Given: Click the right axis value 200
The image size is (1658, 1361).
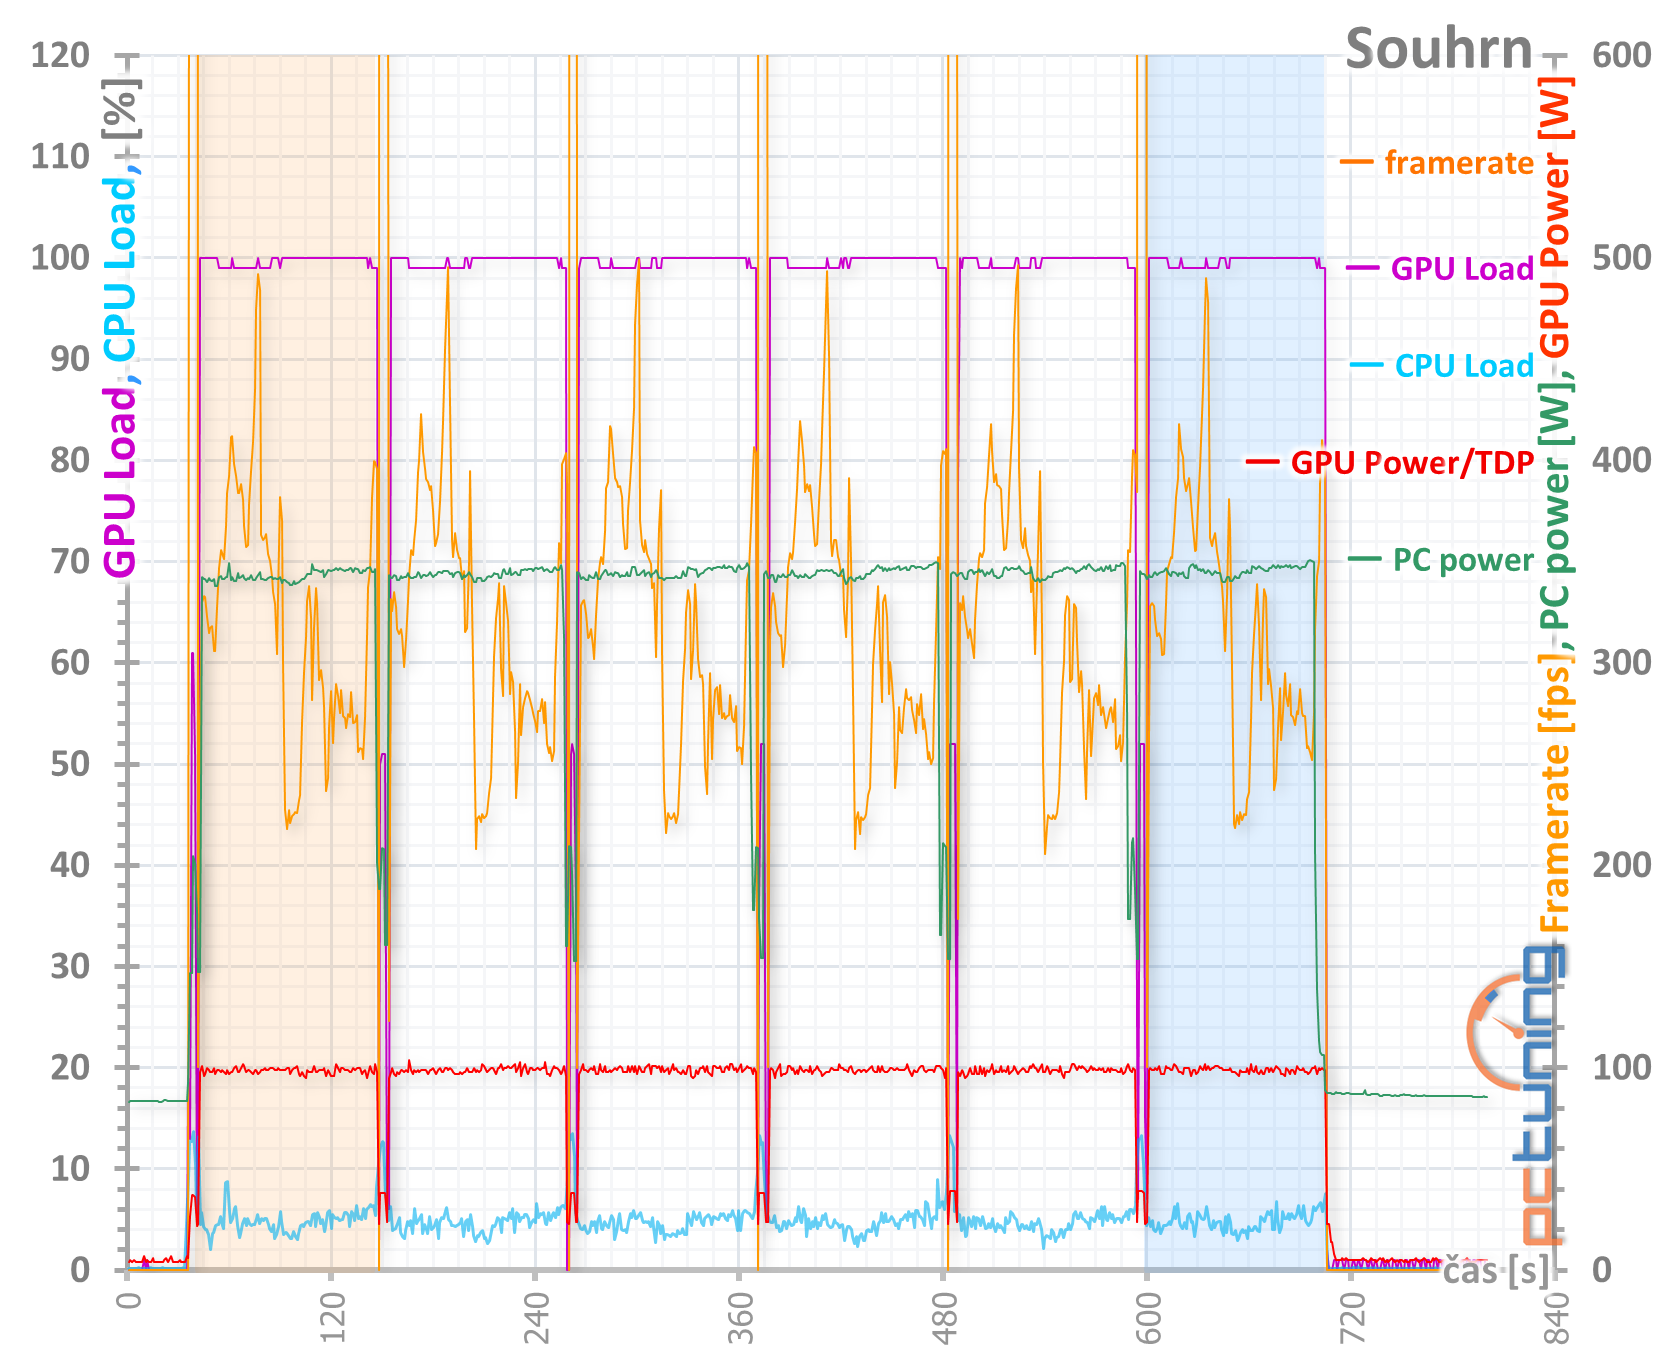Looking at the screenshot, I should tap(1622, 865).
